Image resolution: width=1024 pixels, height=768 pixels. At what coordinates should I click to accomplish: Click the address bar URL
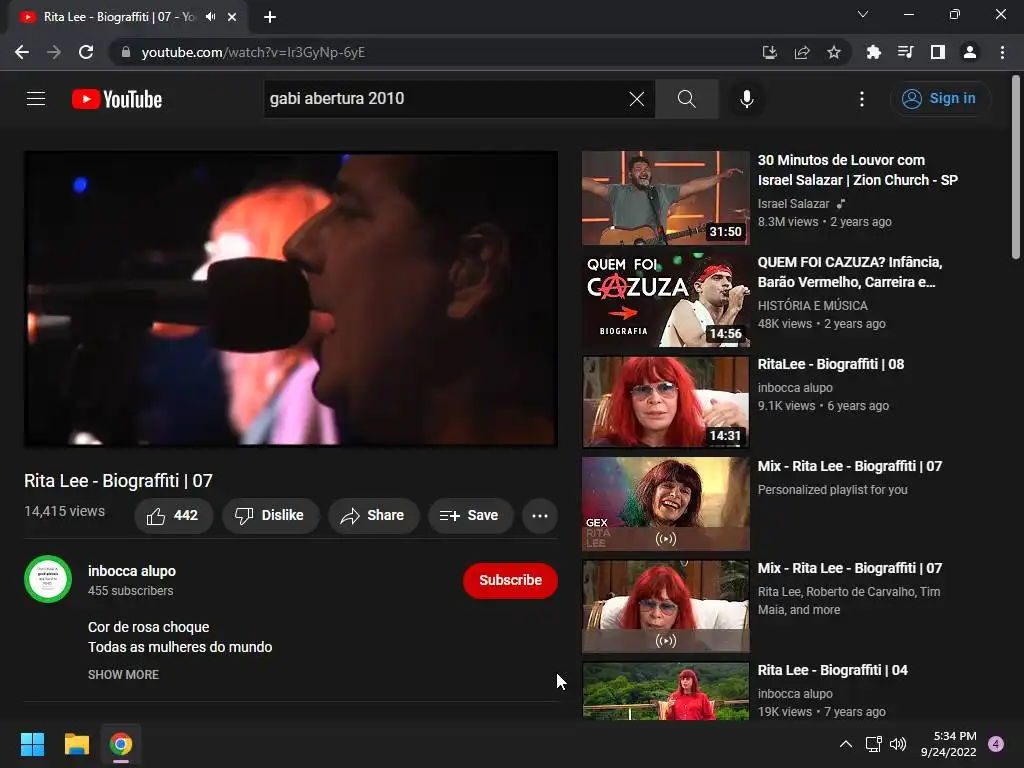[x=253, y=52]
